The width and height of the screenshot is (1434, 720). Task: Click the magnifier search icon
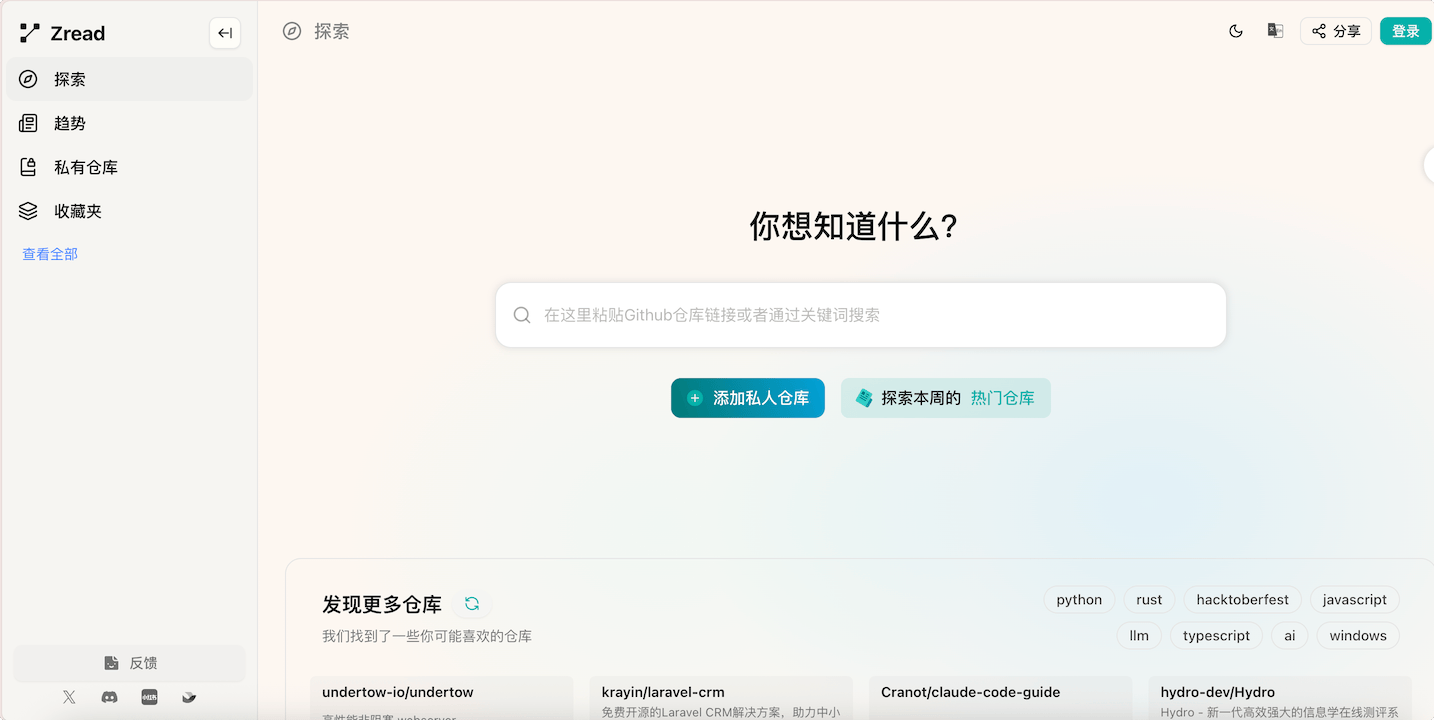(522, 315)
